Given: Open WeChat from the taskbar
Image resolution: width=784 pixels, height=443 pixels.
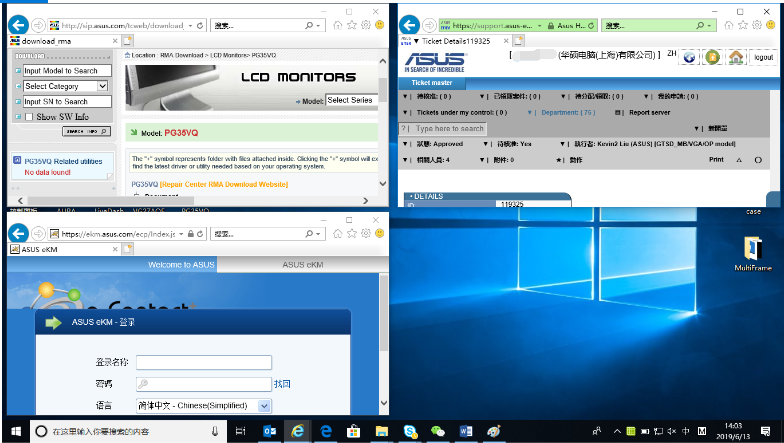Looking at the screenshot, I should point(438,431).
